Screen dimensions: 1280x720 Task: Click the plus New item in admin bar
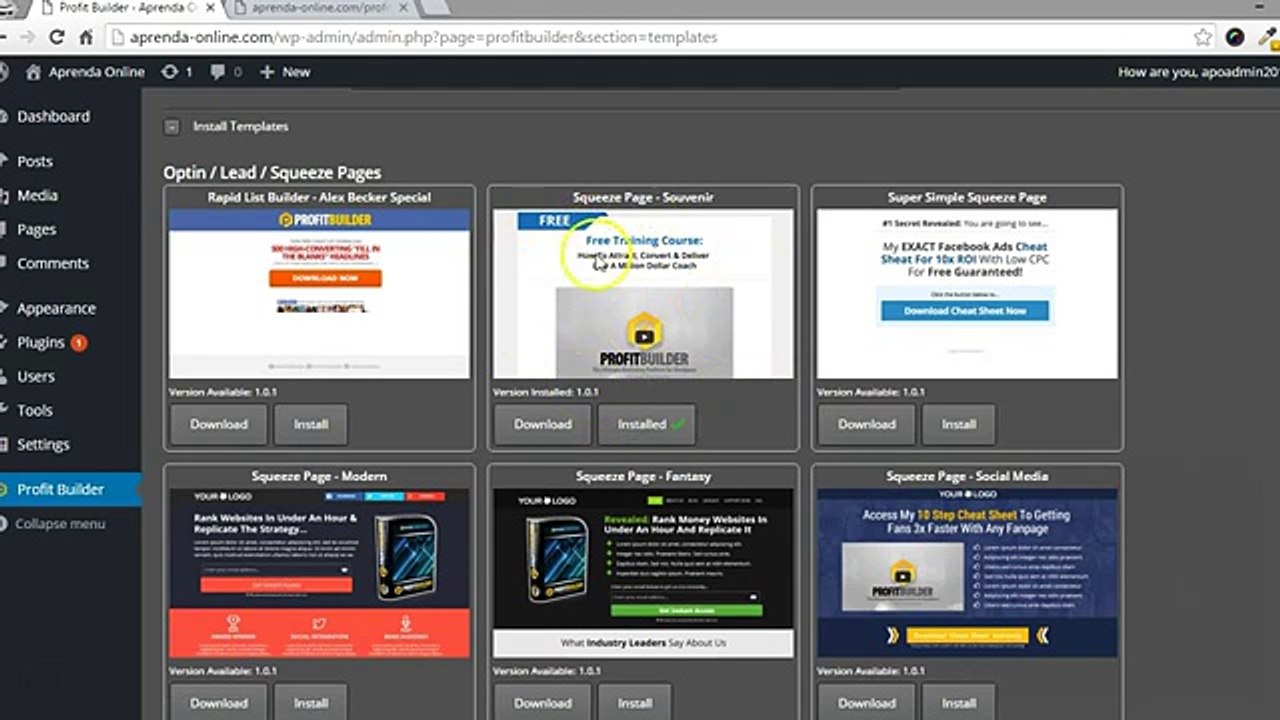(x=285, y=72)
